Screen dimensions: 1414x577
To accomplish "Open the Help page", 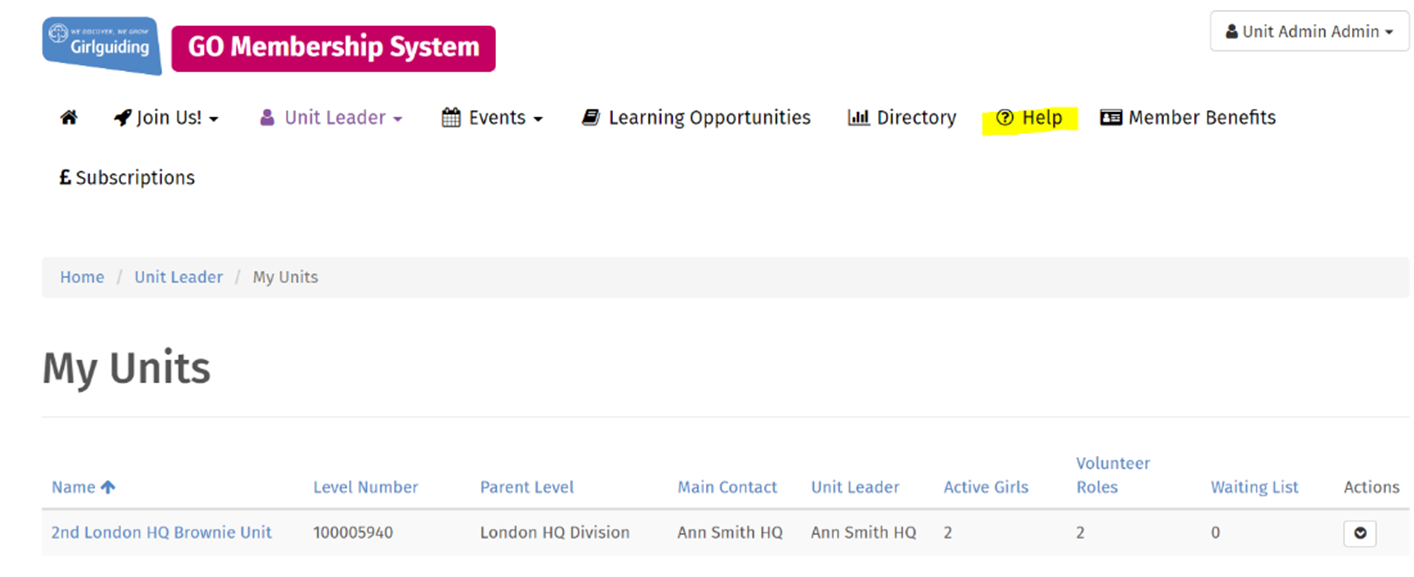I will (1029, 118).
